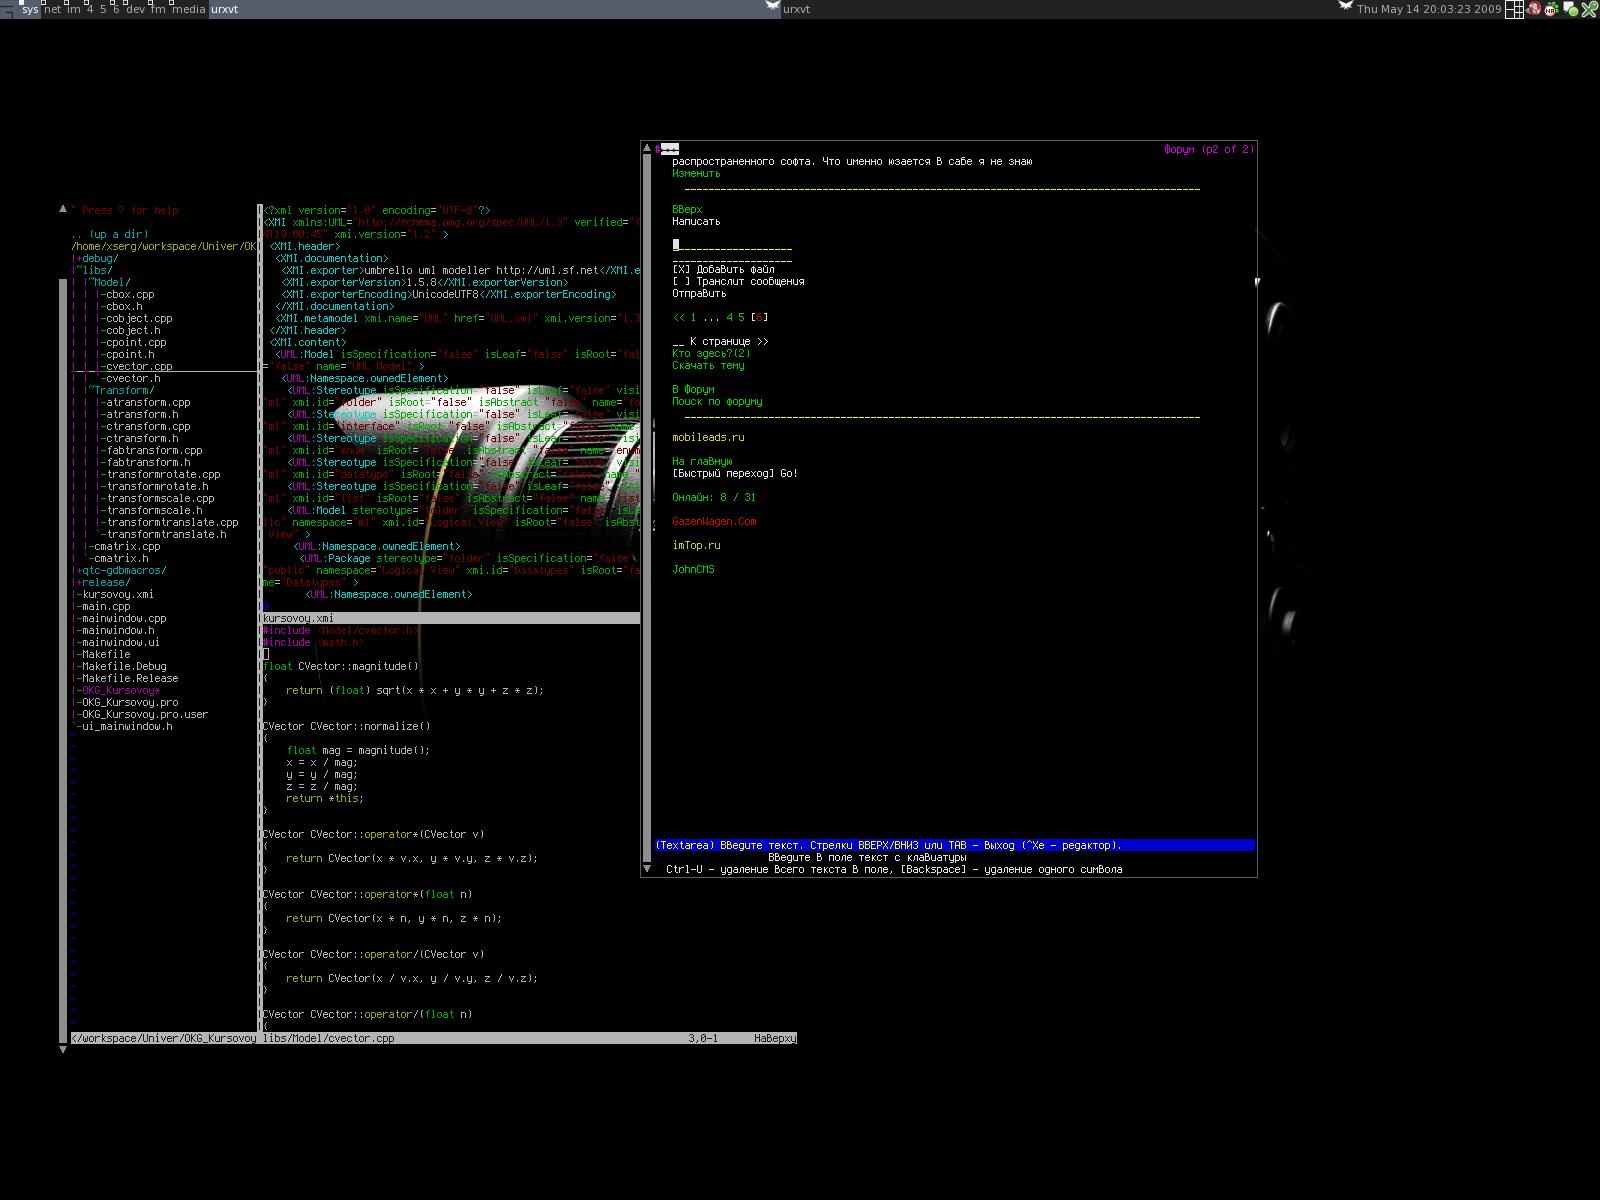Follow the 'Вверх' link
This screenshot has width=1600, height=1200.
tap(687, 210)
